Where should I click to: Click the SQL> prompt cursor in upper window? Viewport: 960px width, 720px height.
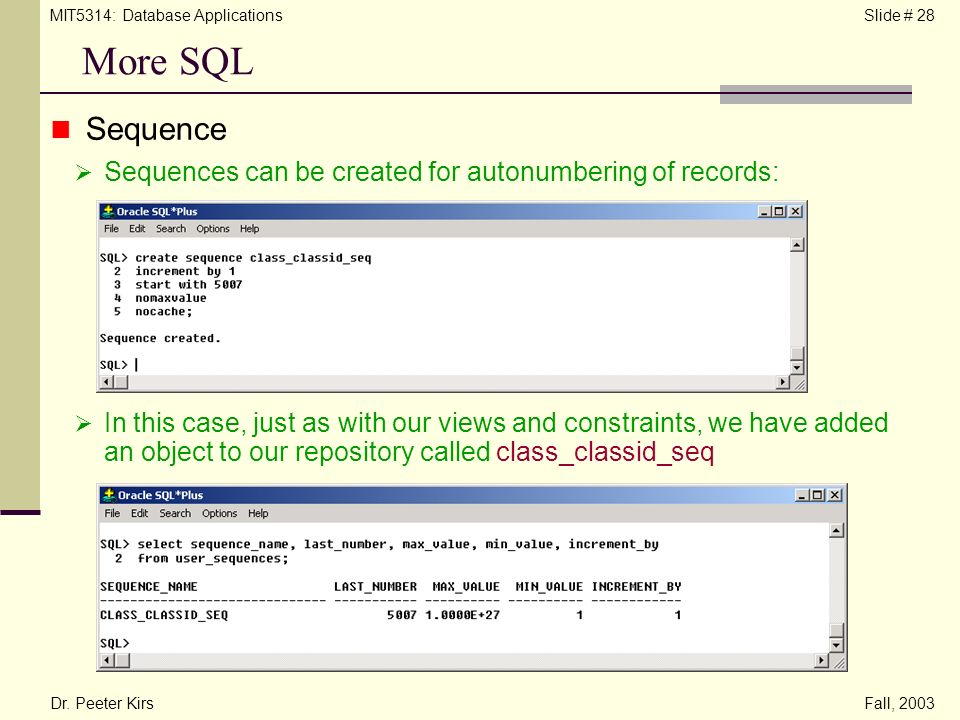pos(136,365)
